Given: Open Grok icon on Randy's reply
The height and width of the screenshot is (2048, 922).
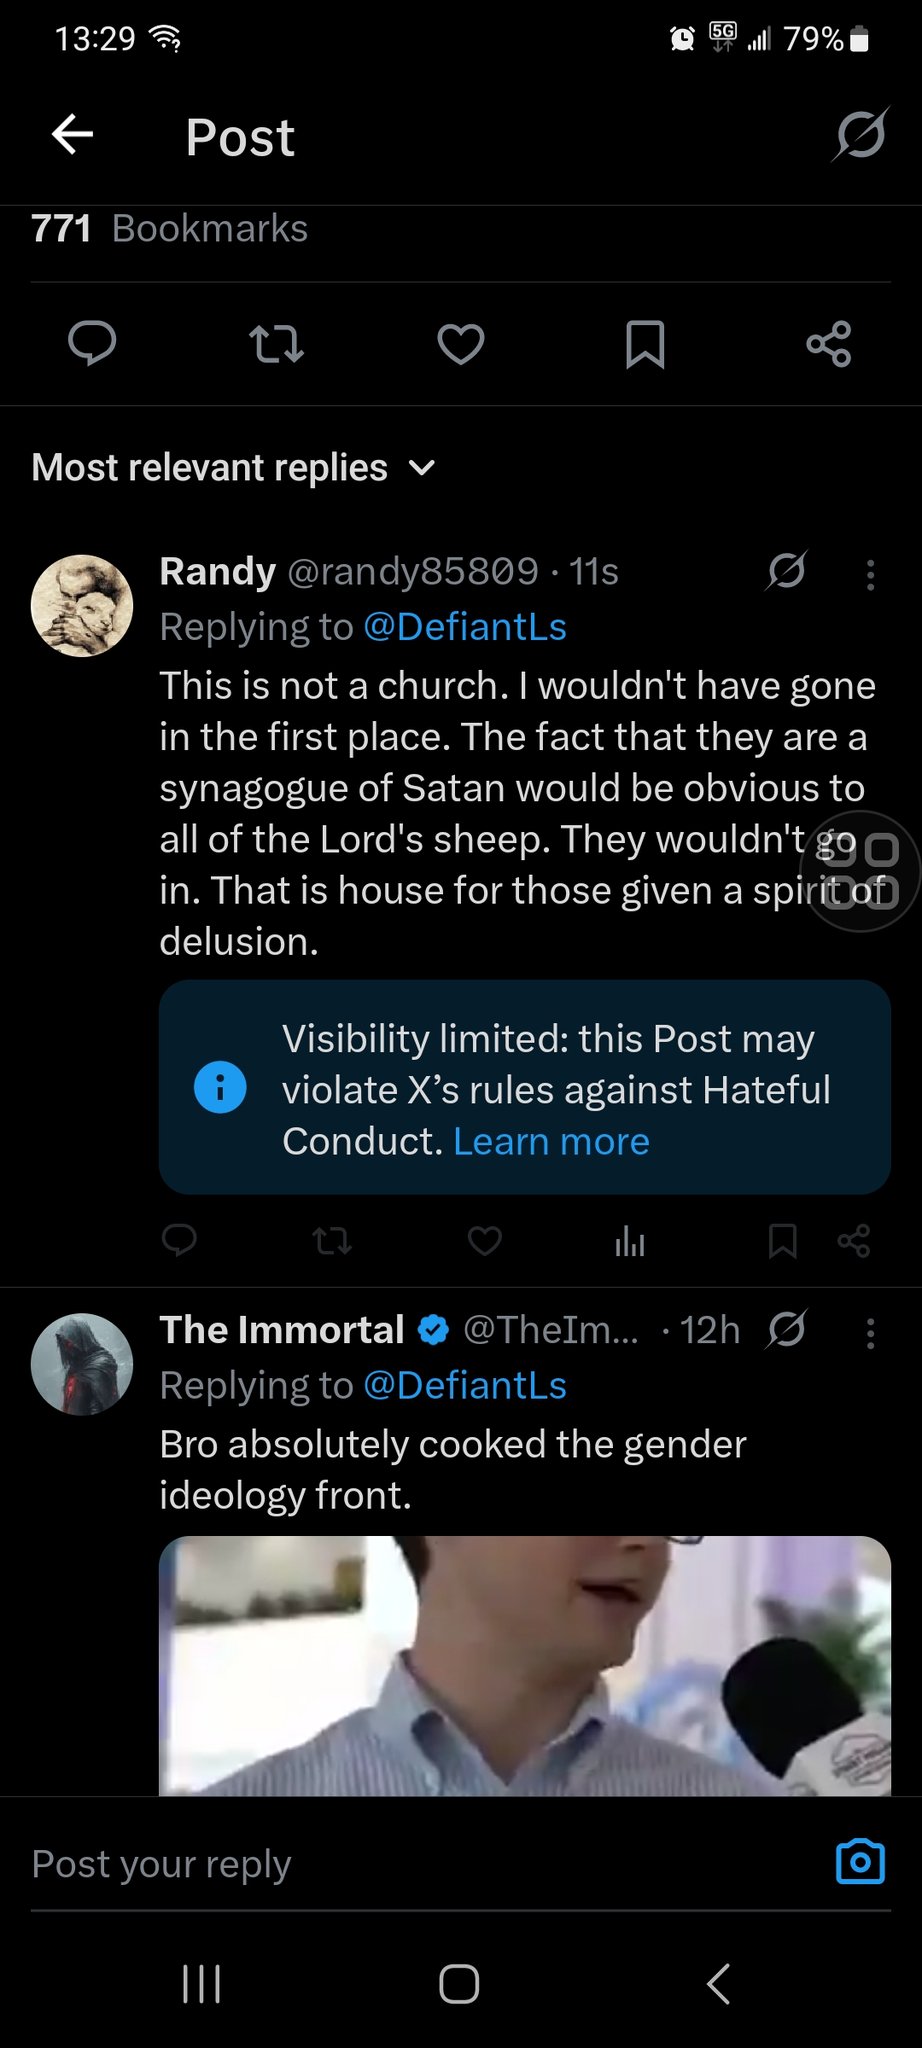Looking at the screenshot, I should [787, 571].
